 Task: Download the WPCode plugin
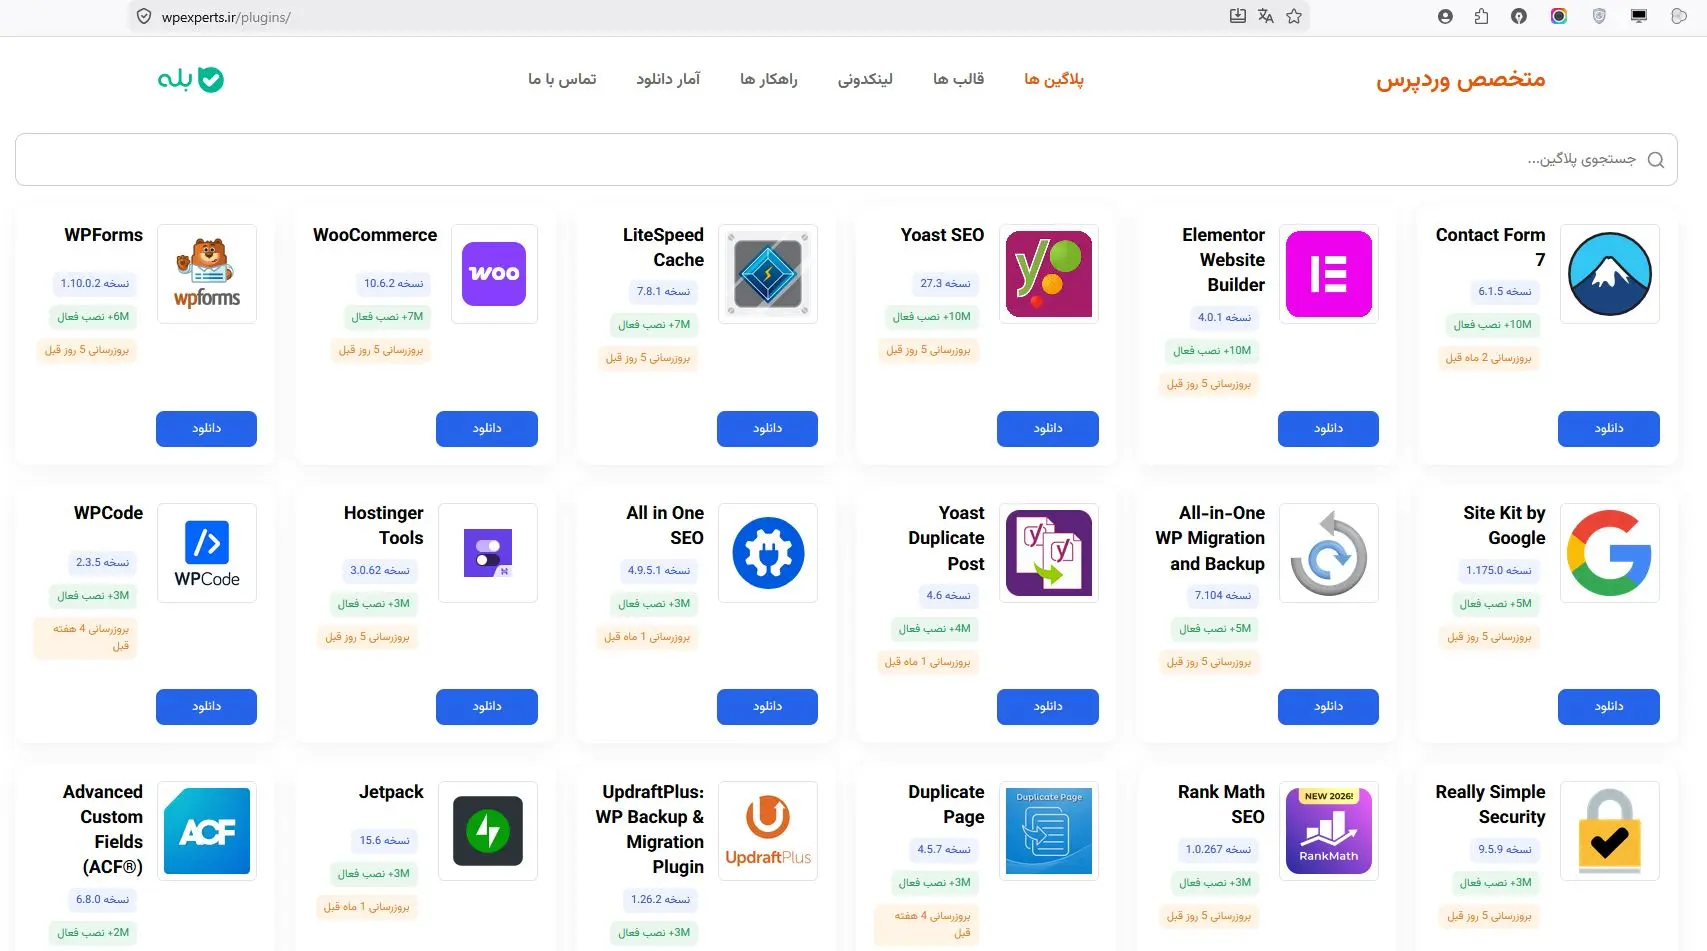pyautogui.click(x=207, y=707)
